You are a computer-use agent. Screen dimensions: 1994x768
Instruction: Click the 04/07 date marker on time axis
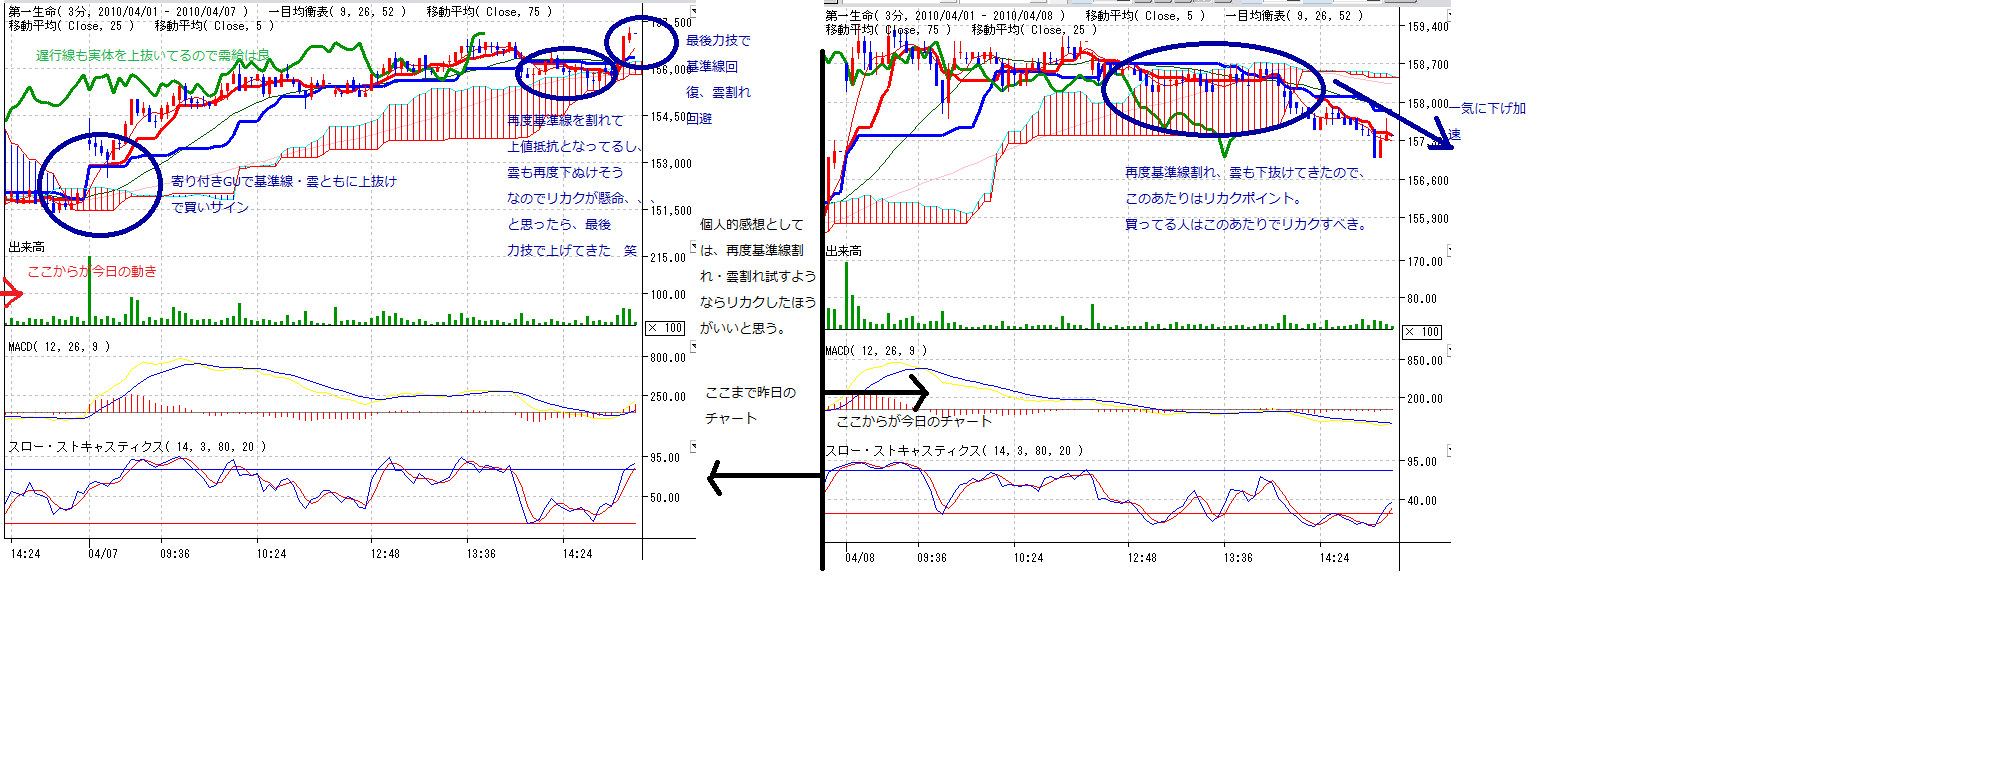tap(102, 554)
